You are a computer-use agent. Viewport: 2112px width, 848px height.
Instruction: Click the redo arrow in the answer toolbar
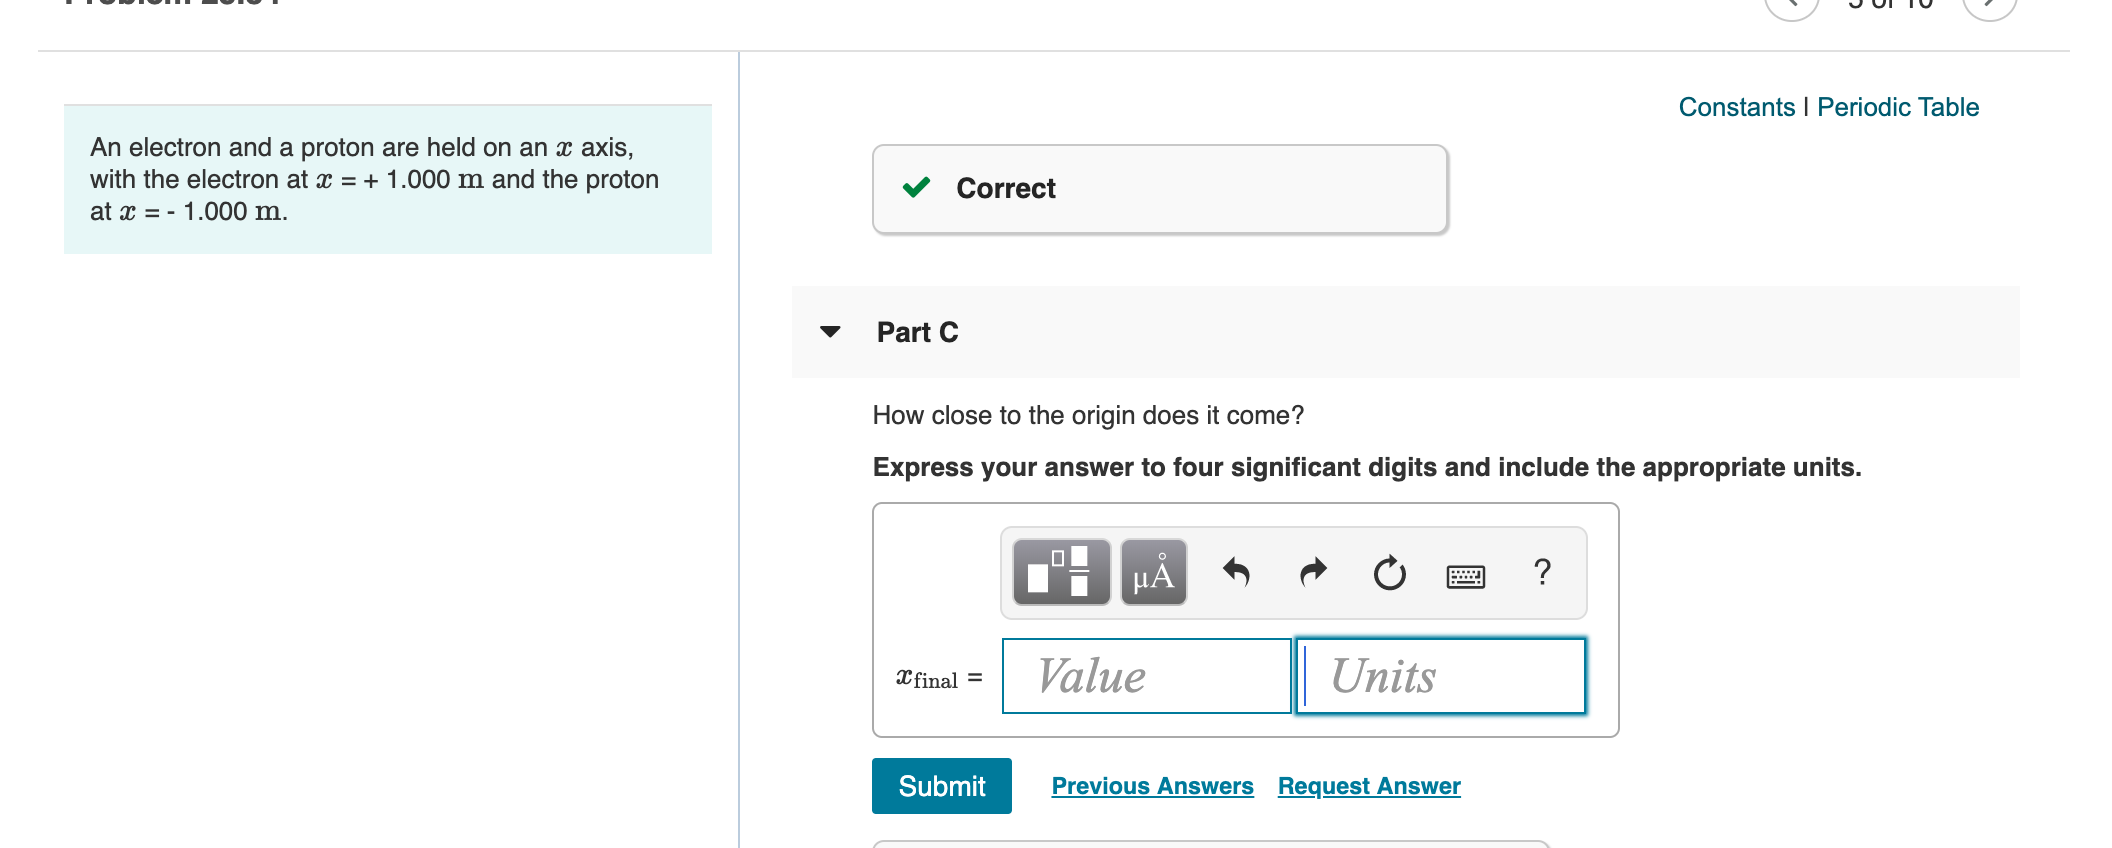coord(1311,571)
